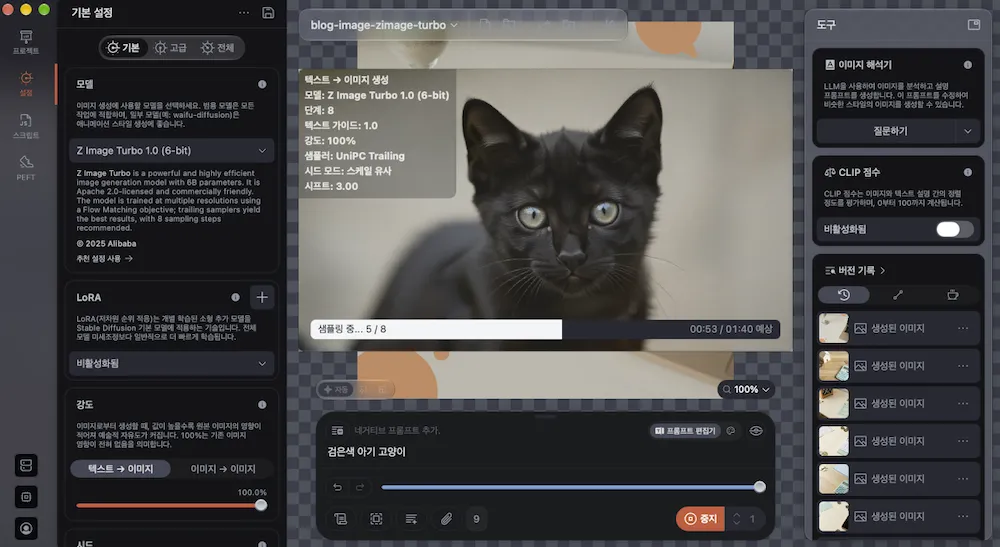Select 텍스트 → 이미지 mode
Image resolution: width=1000 pixels, height=547 pixels.
(121, 469)
